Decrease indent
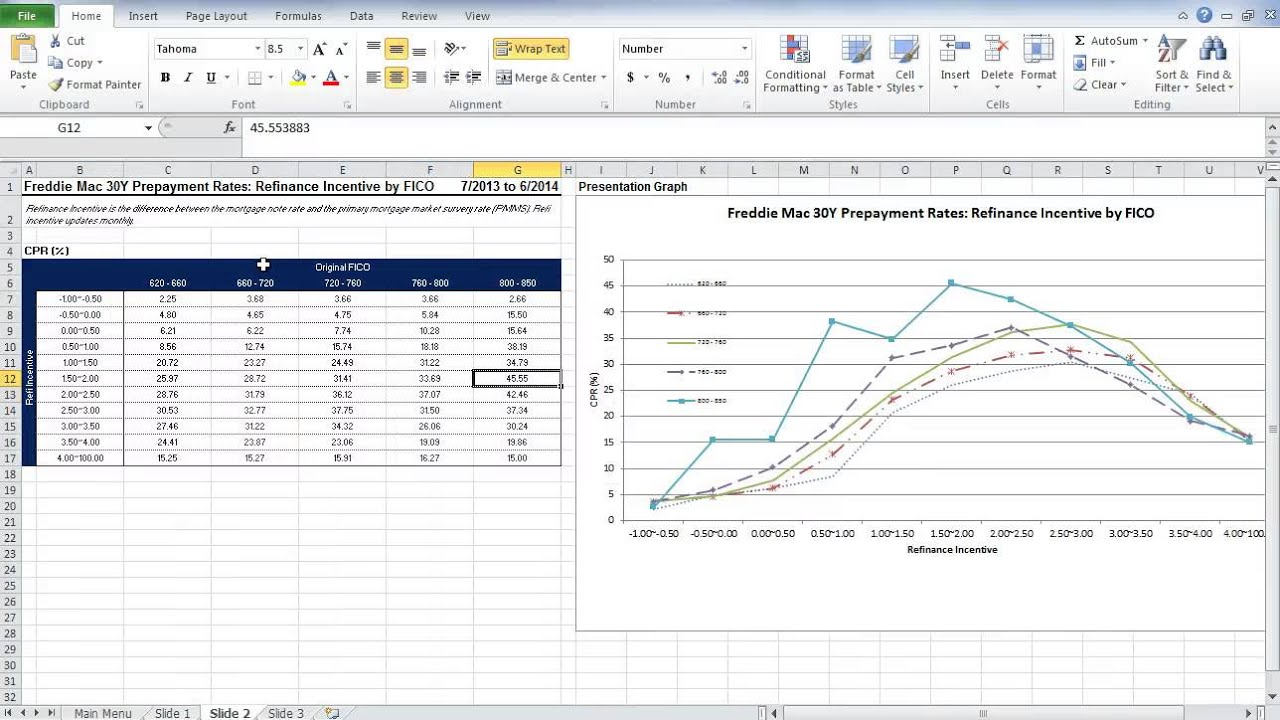The width and height of the screenshot is (1280, 720). tap(451, 78)
